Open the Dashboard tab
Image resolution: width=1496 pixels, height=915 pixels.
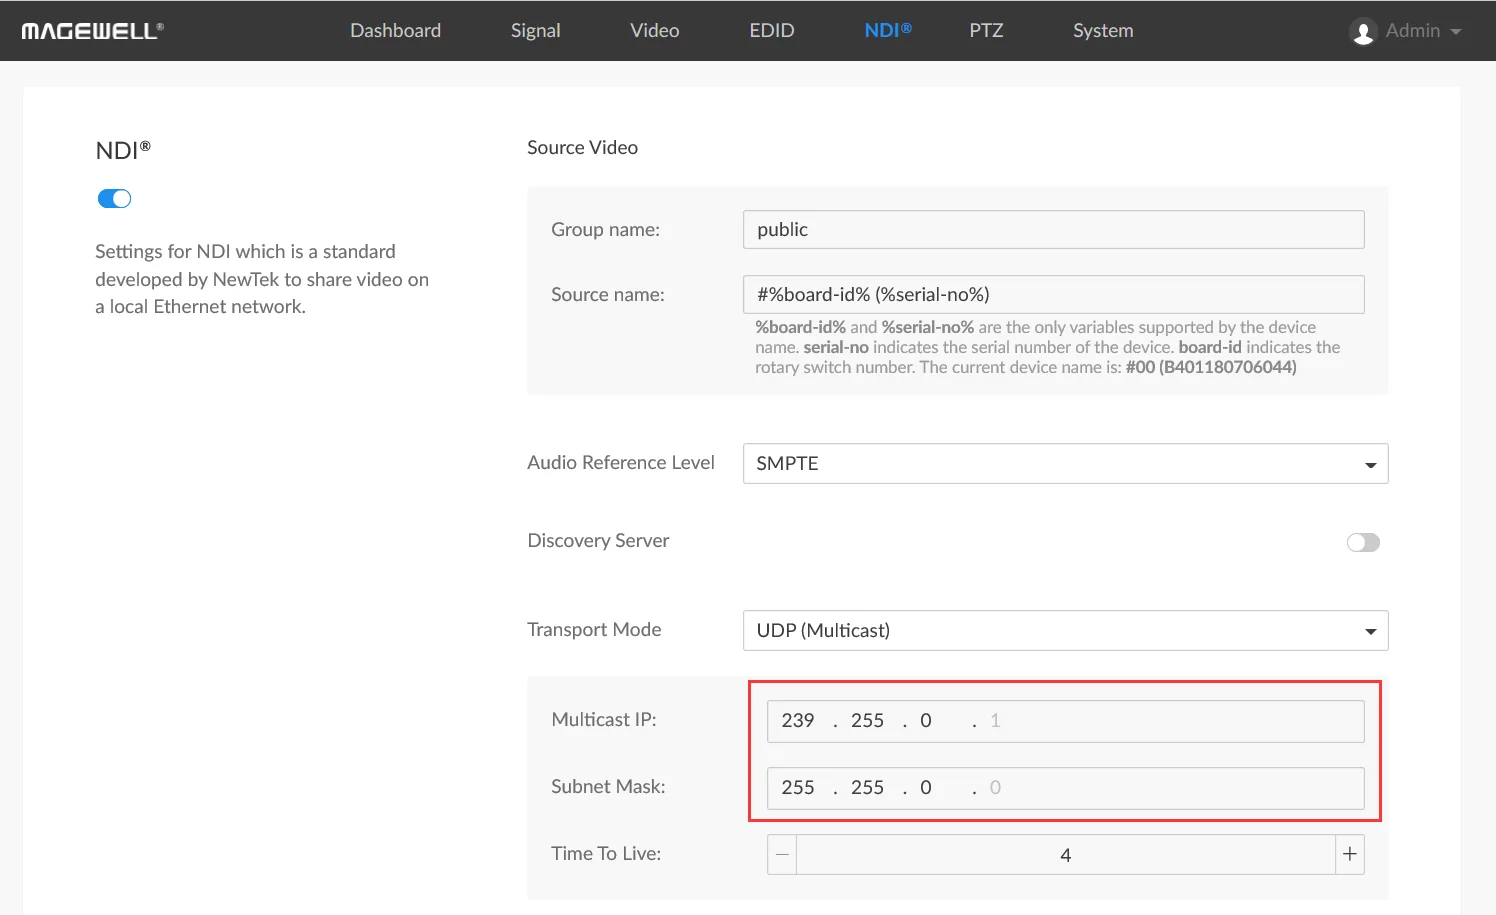tap(395, 31)
